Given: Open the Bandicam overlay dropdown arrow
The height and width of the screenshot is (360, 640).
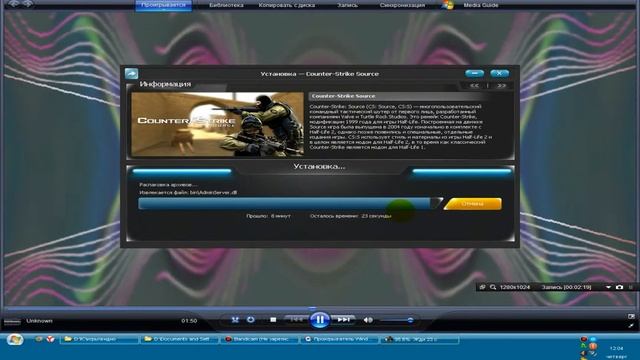Looking at the screenshot, I should point(608,287).
